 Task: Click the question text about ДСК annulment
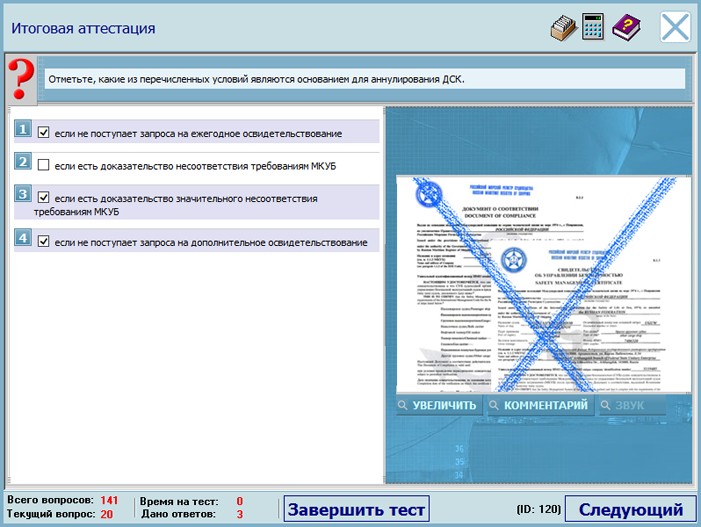tap(257, 79)
